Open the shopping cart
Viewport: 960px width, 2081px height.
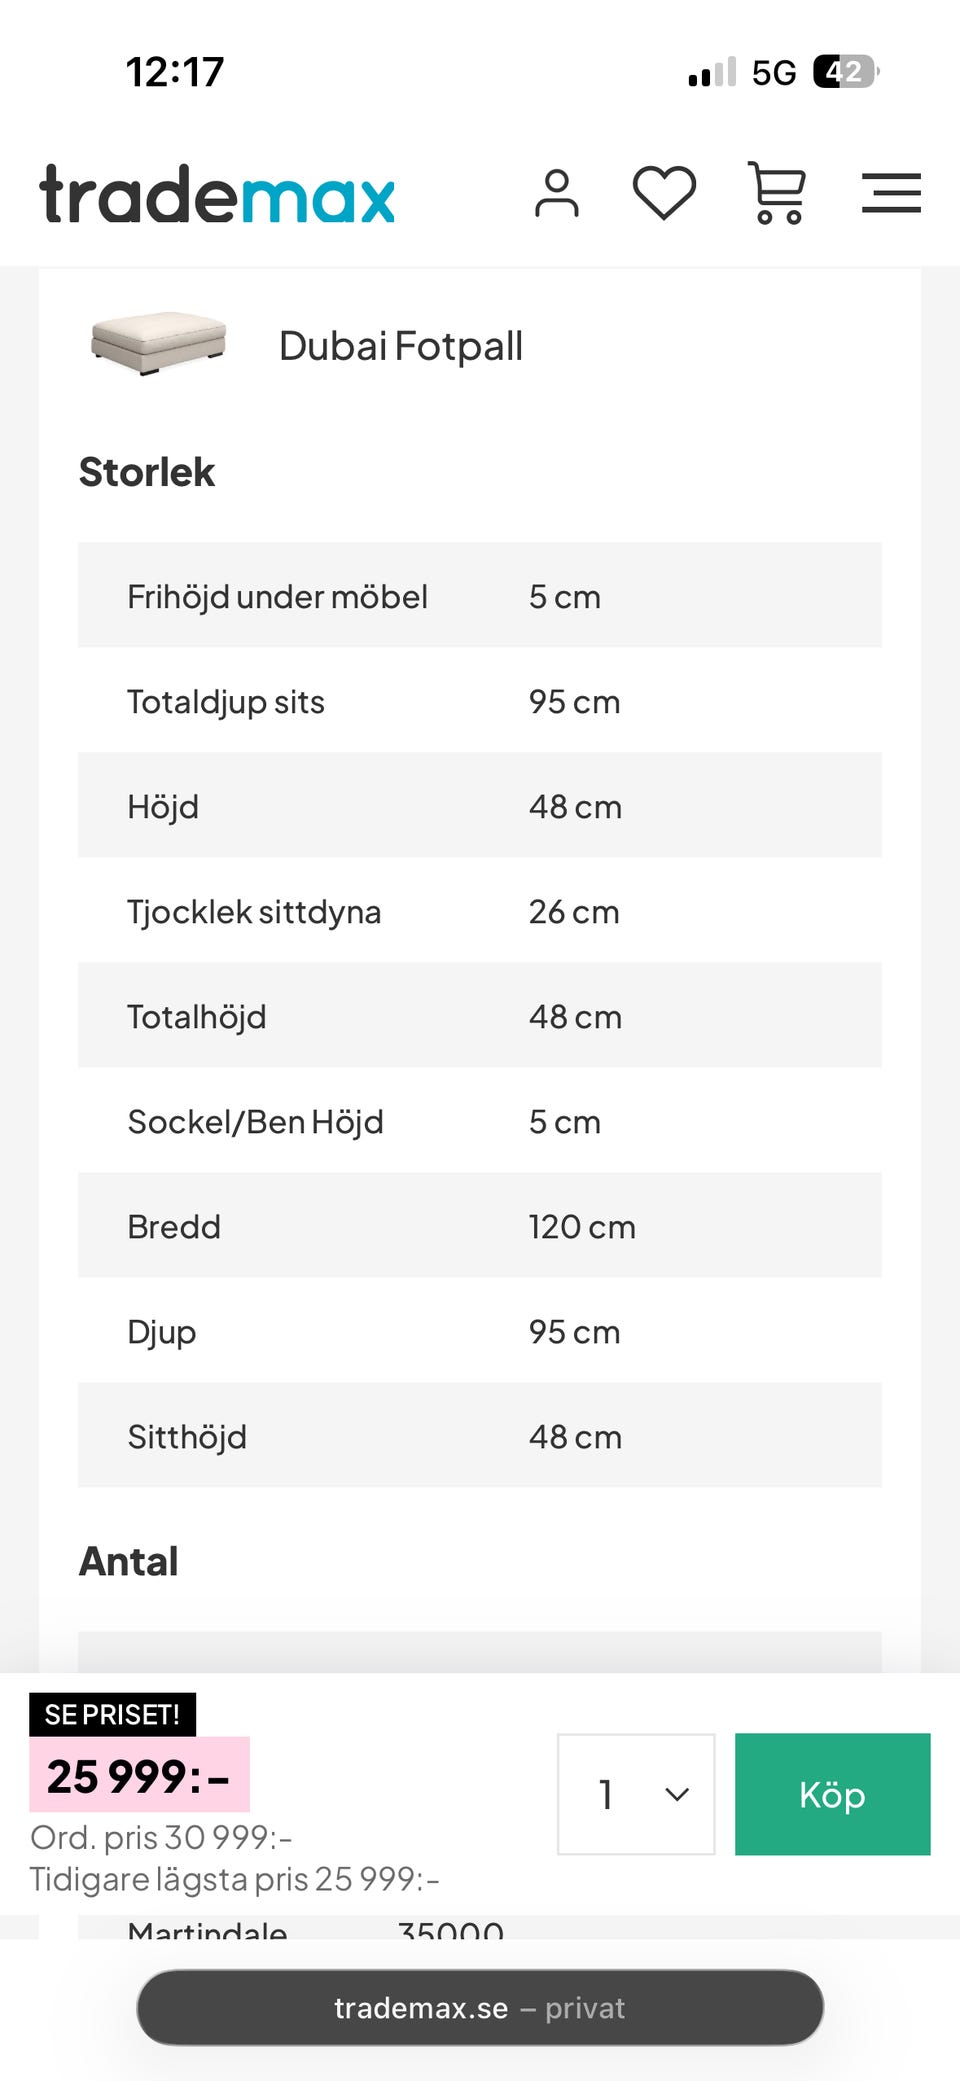[777, 193]
